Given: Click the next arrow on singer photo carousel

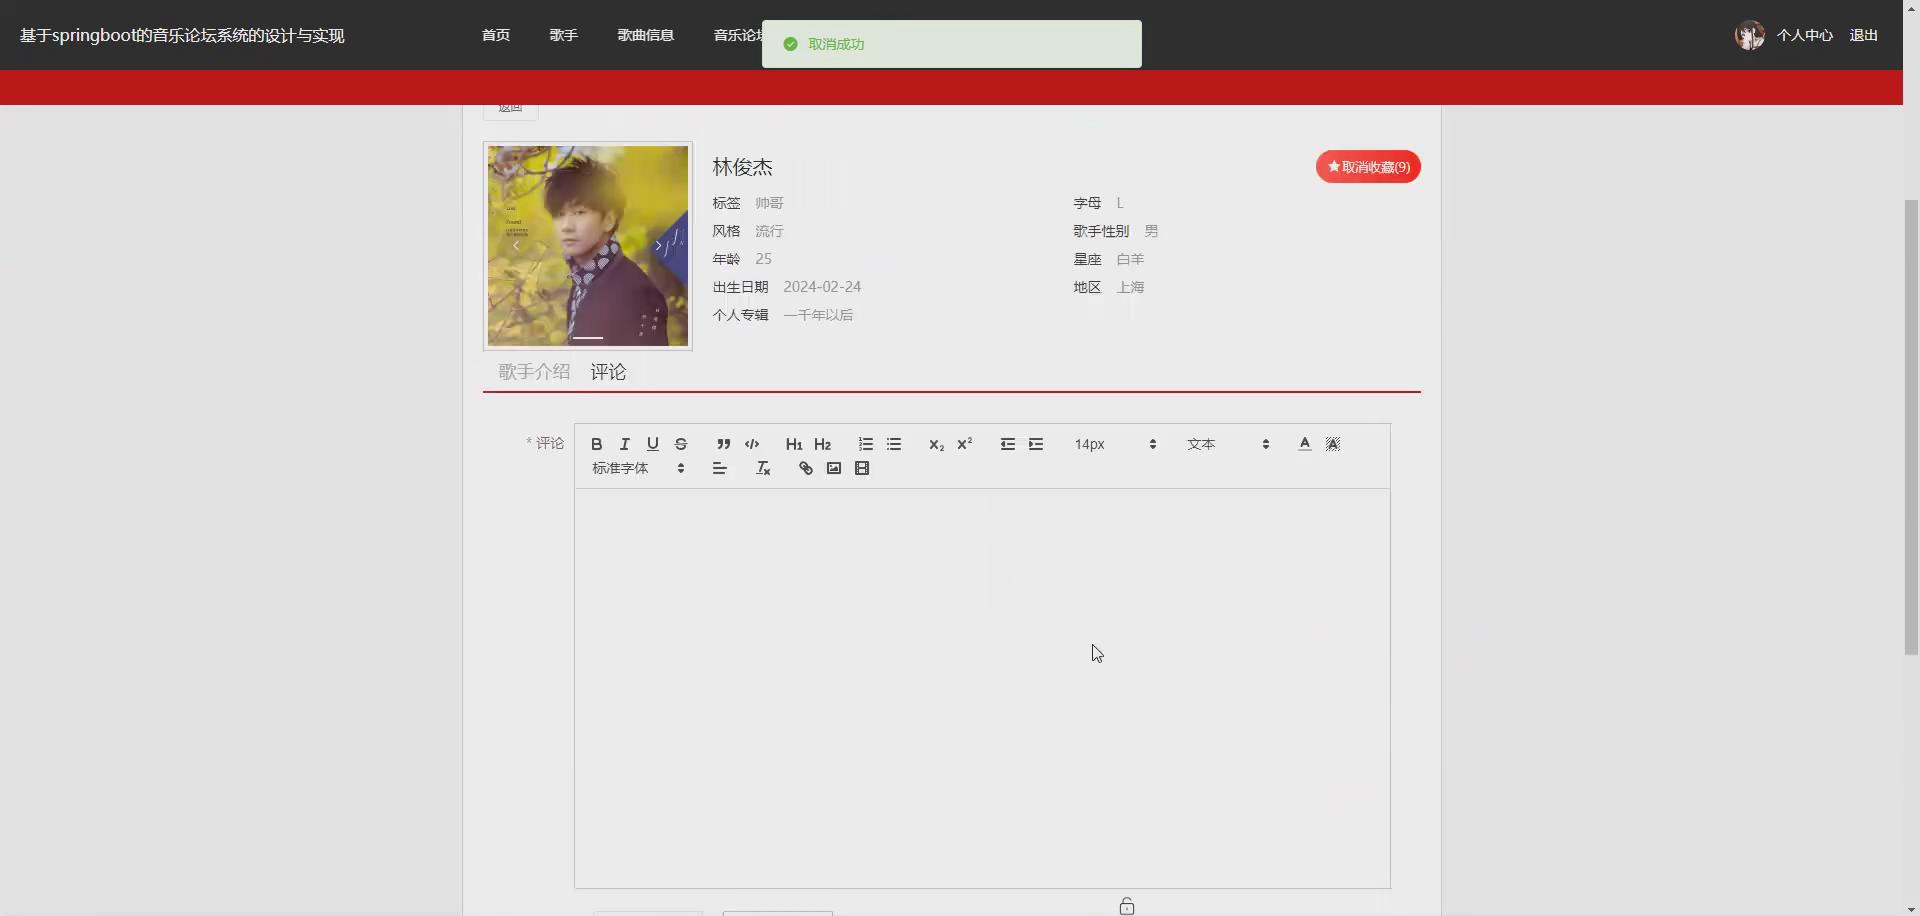Looking at the screenshot, I should (658, 245).
